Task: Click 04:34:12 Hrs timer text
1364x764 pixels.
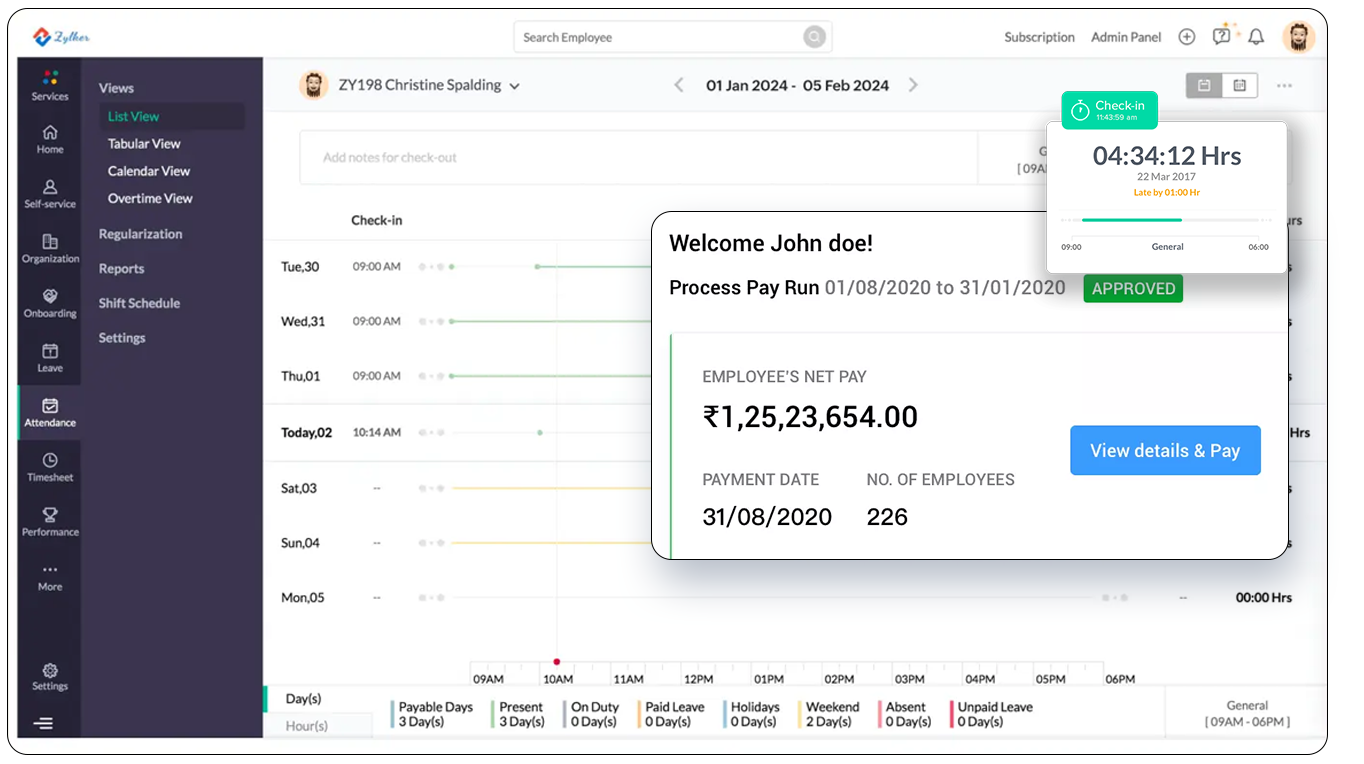Action: tap(1166, 156)
